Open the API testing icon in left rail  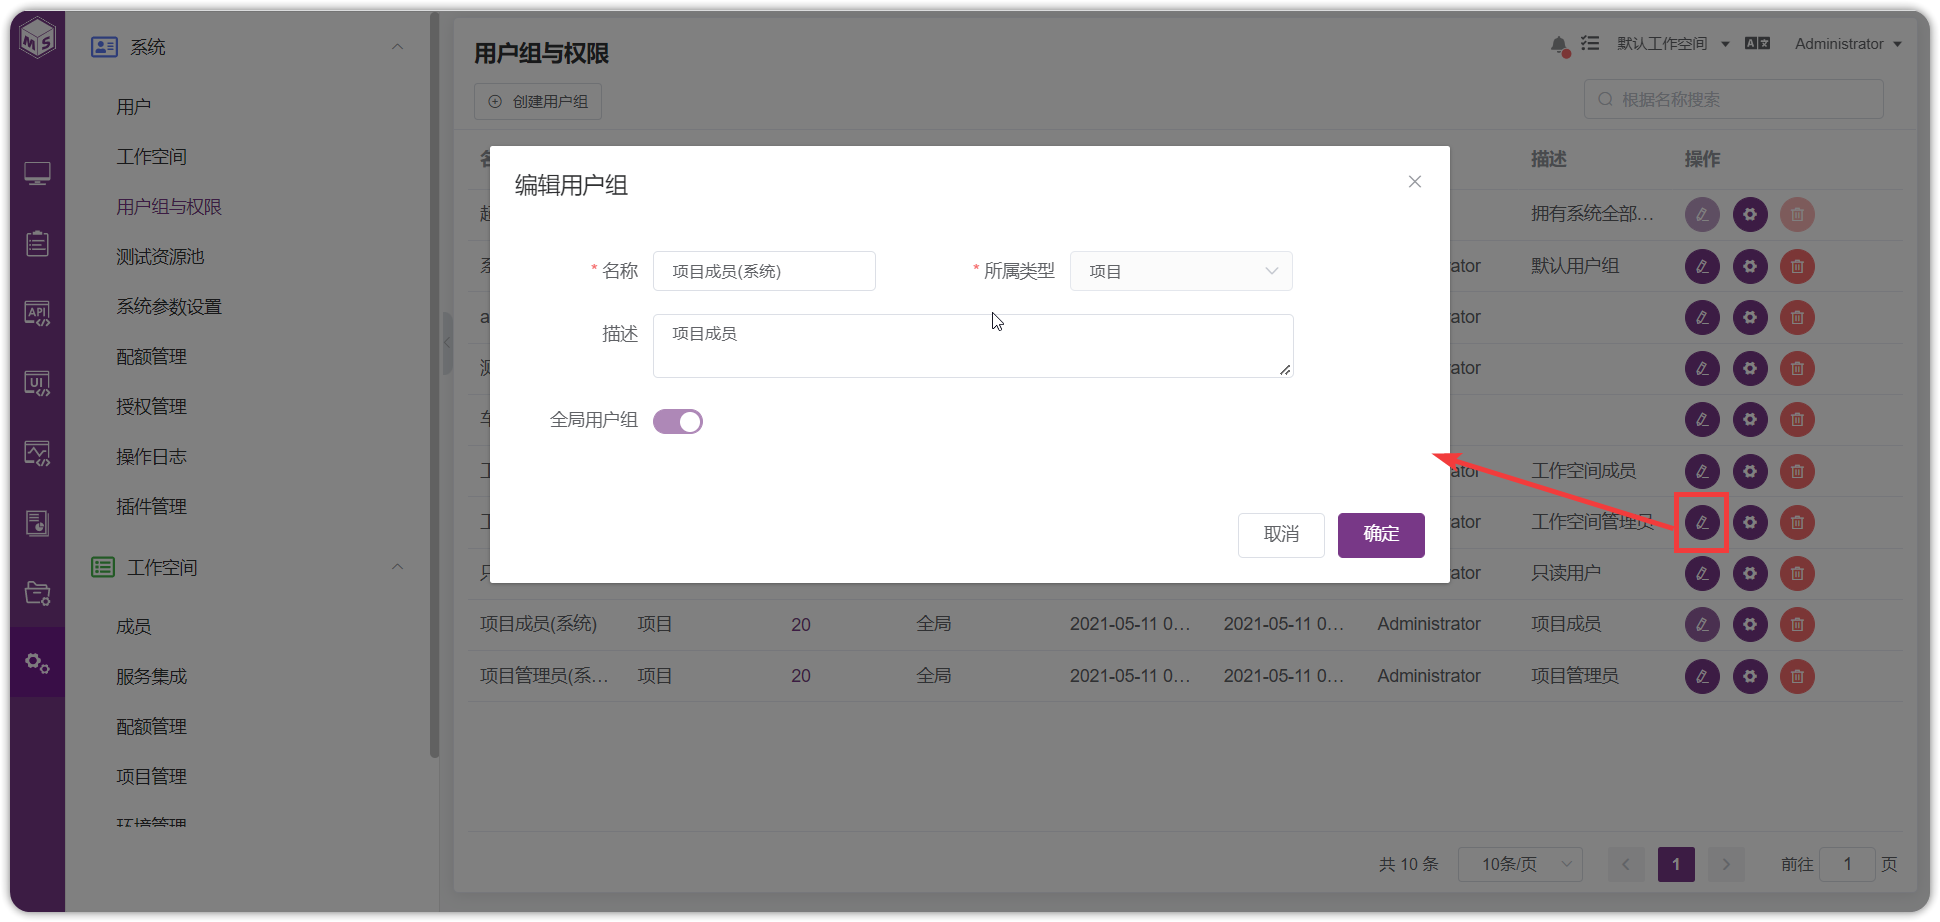tap(37, 314)
